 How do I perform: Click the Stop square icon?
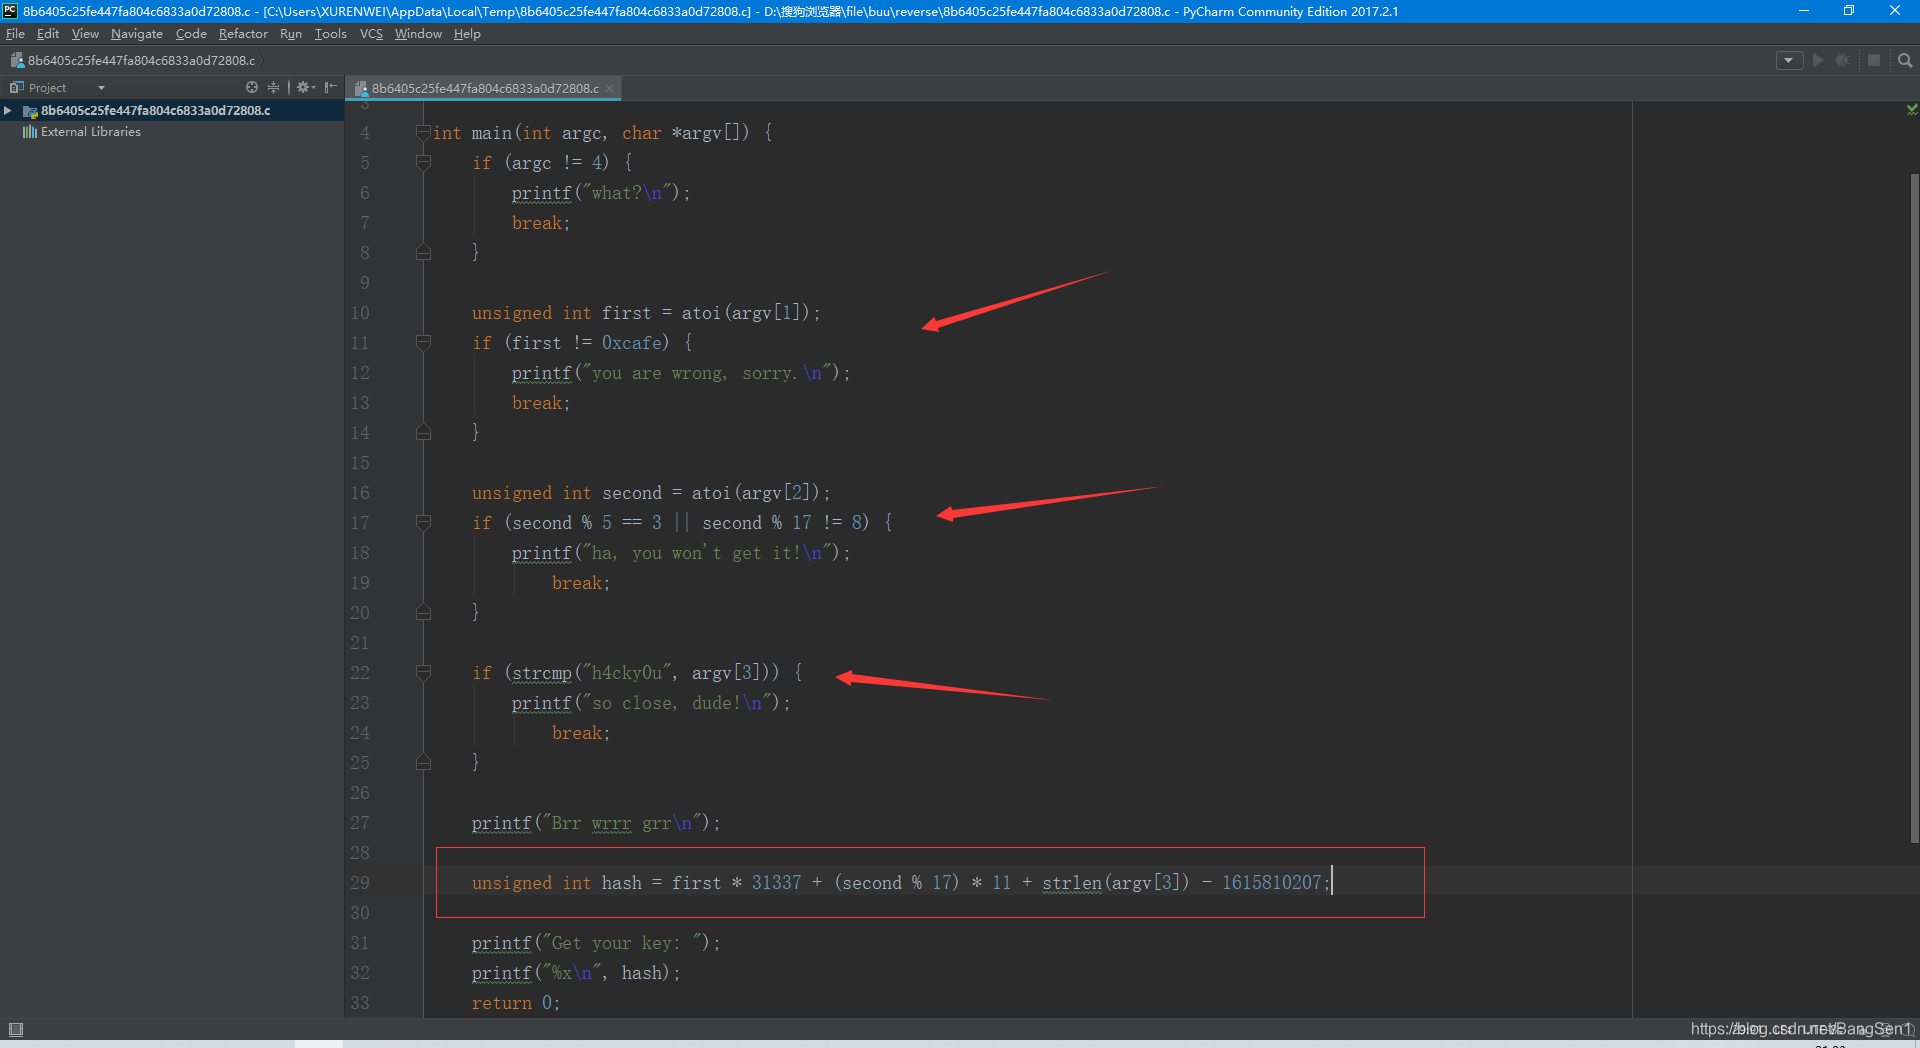click(x=1874, y=61)
